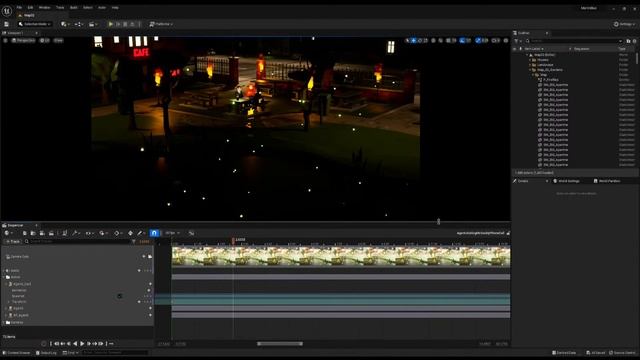Click the green Play in editor button
640x360 pixels.
pyautogui.click(x=110, y=24)
